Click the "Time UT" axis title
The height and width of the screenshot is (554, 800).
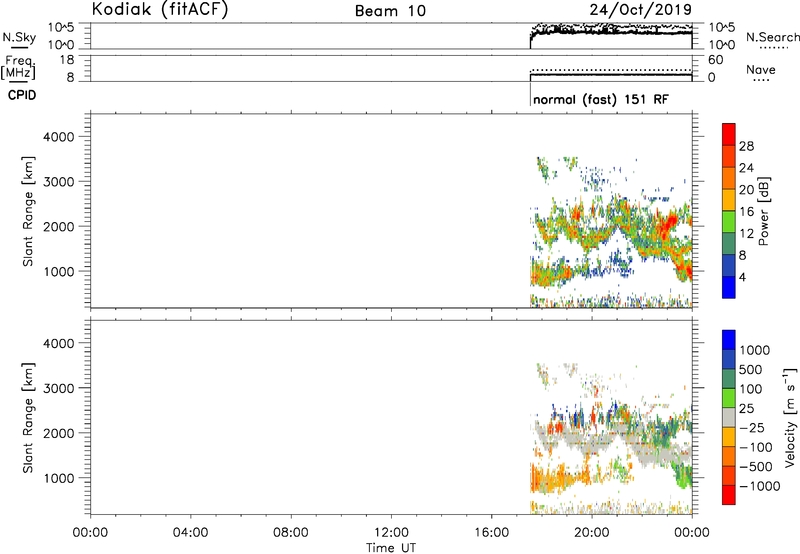click(x=391, y=548)
